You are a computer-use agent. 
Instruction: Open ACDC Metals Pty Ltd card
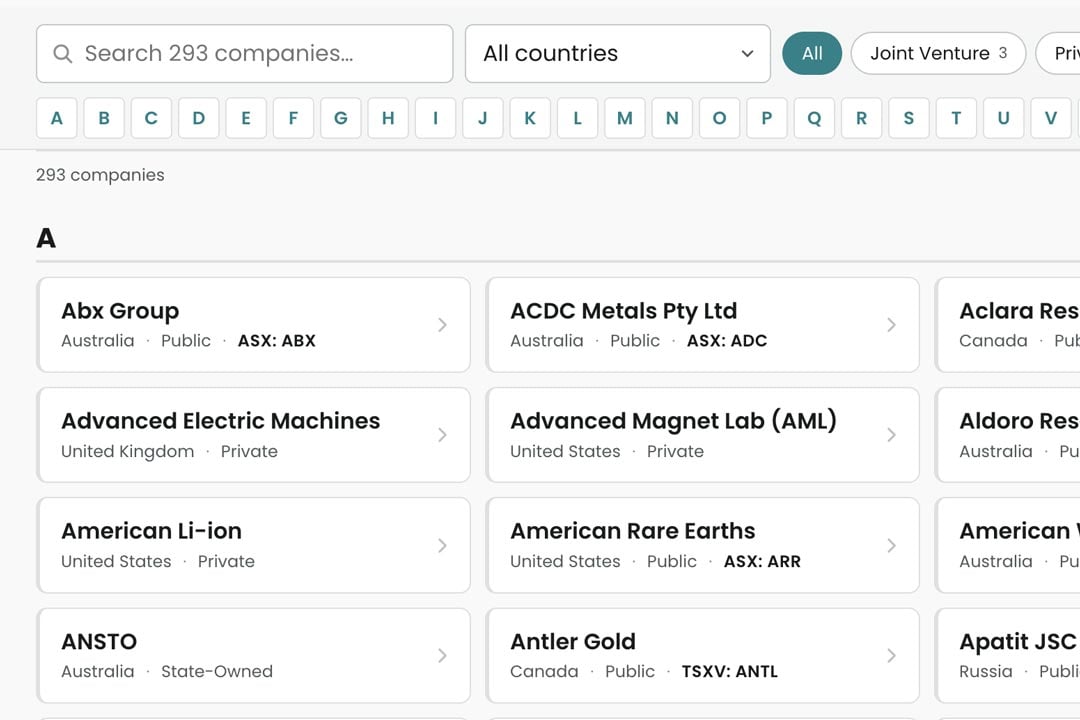(x=703, y=325)
